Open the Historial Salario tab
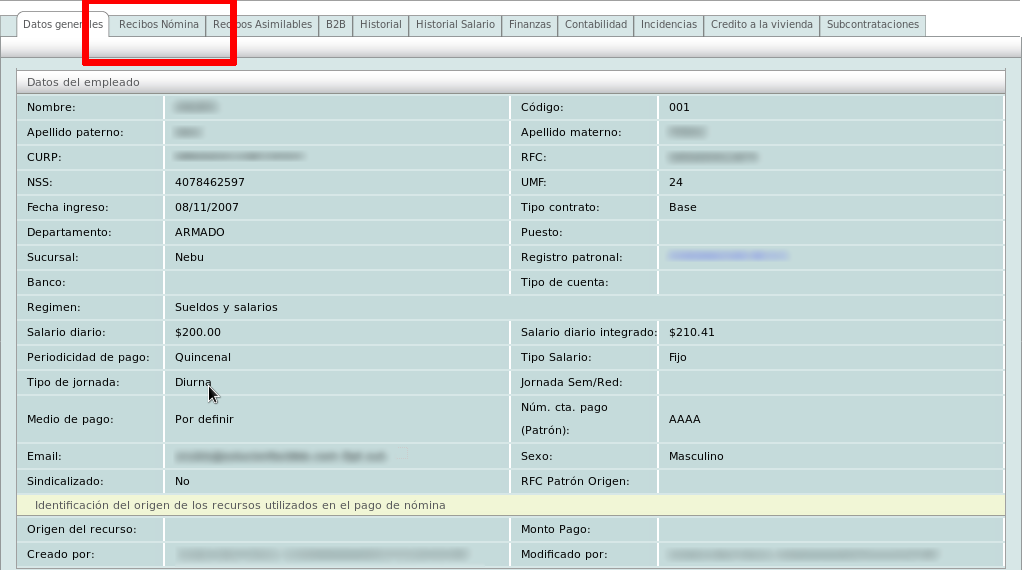Viewport: 1022px width, 570px height. [x=455, y=25]
